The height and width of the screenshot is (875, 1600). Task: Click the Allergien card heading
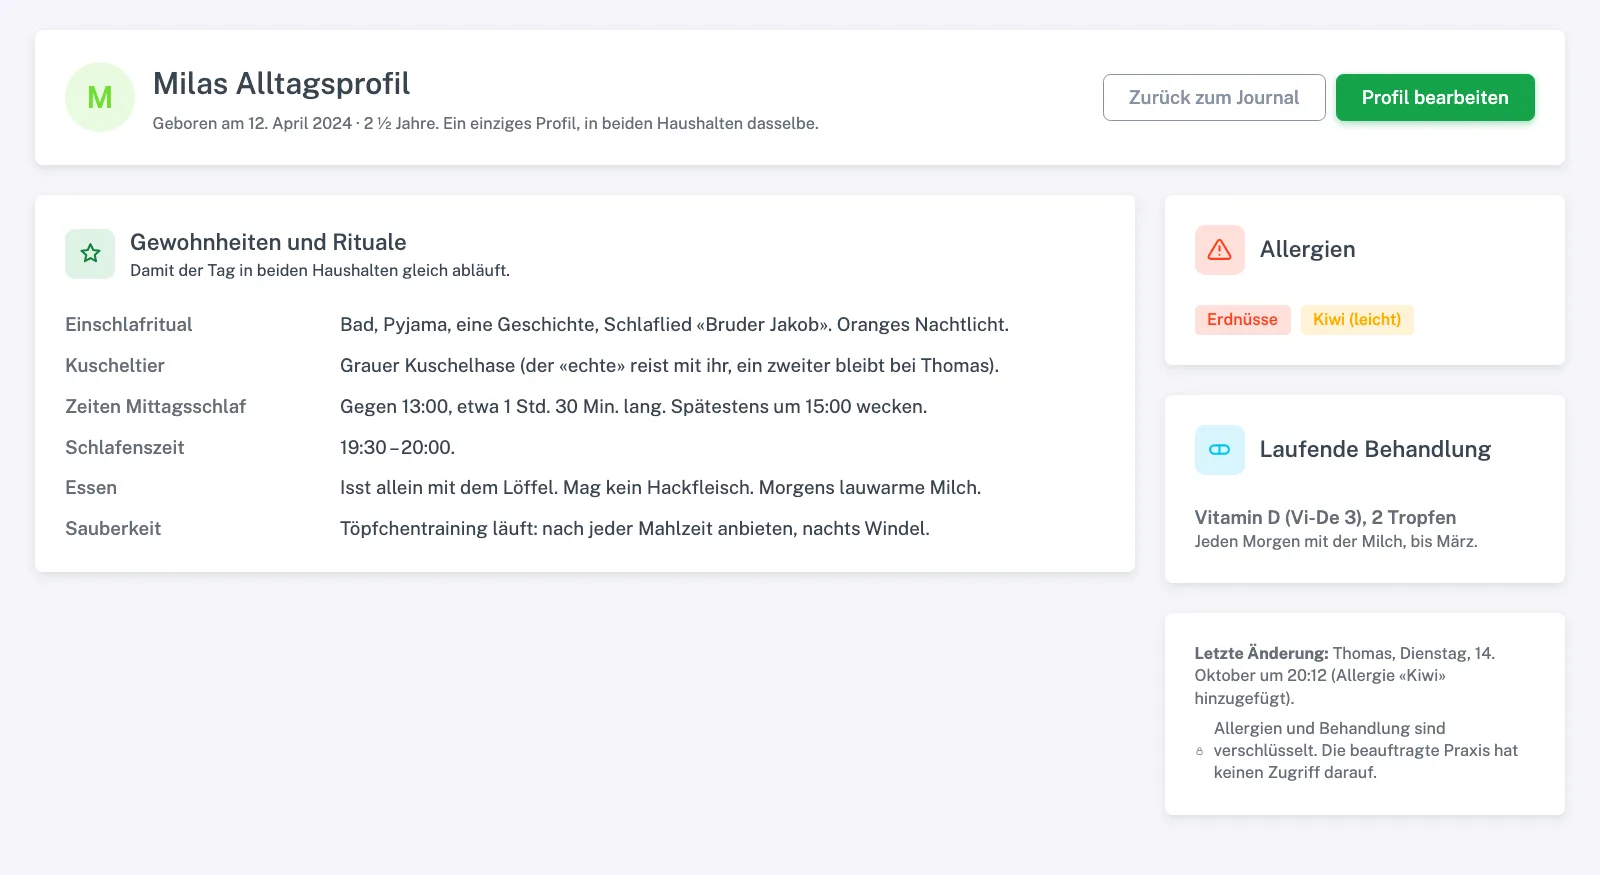[1307, 249]
